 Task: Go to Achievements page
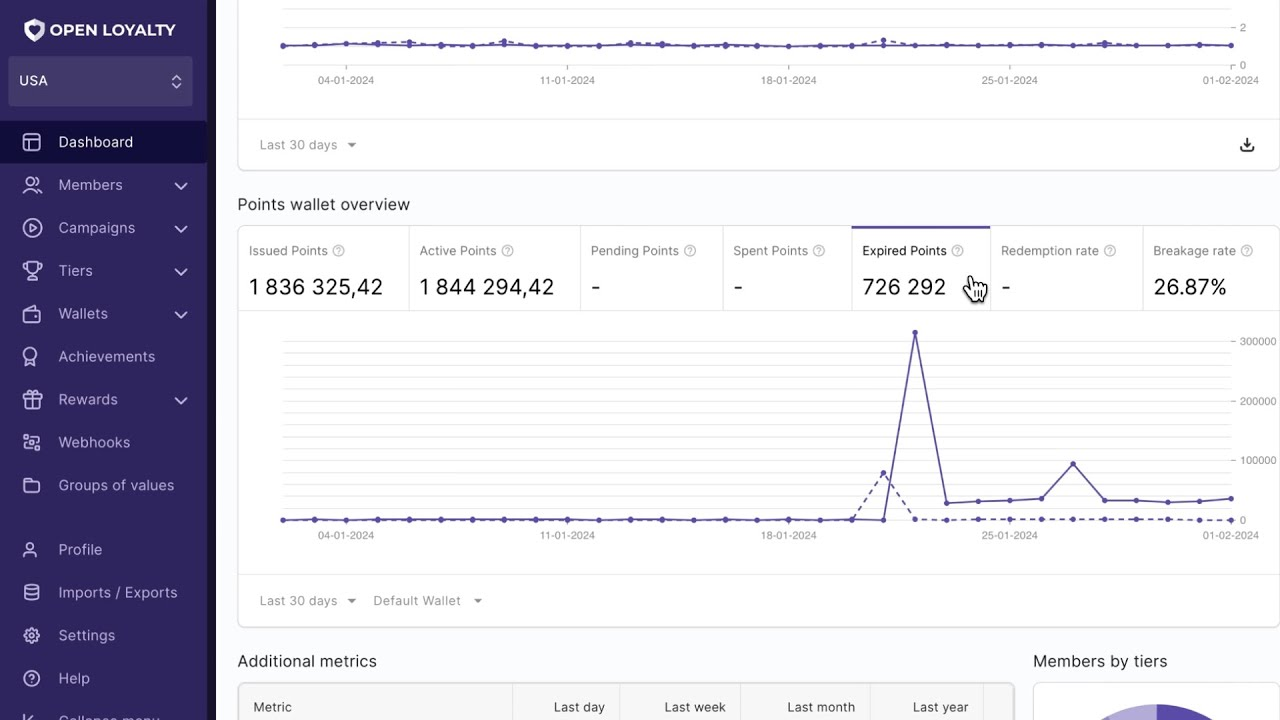pyautogui.click(x=103, y=357)
